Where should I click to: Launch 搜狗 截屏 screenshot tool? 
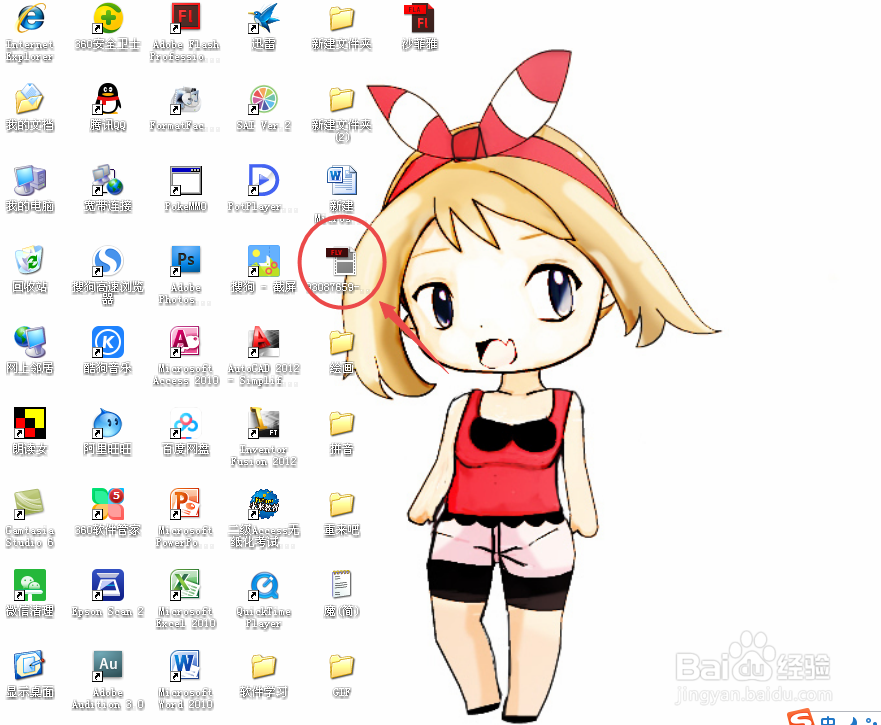click(x=264, y=261)
